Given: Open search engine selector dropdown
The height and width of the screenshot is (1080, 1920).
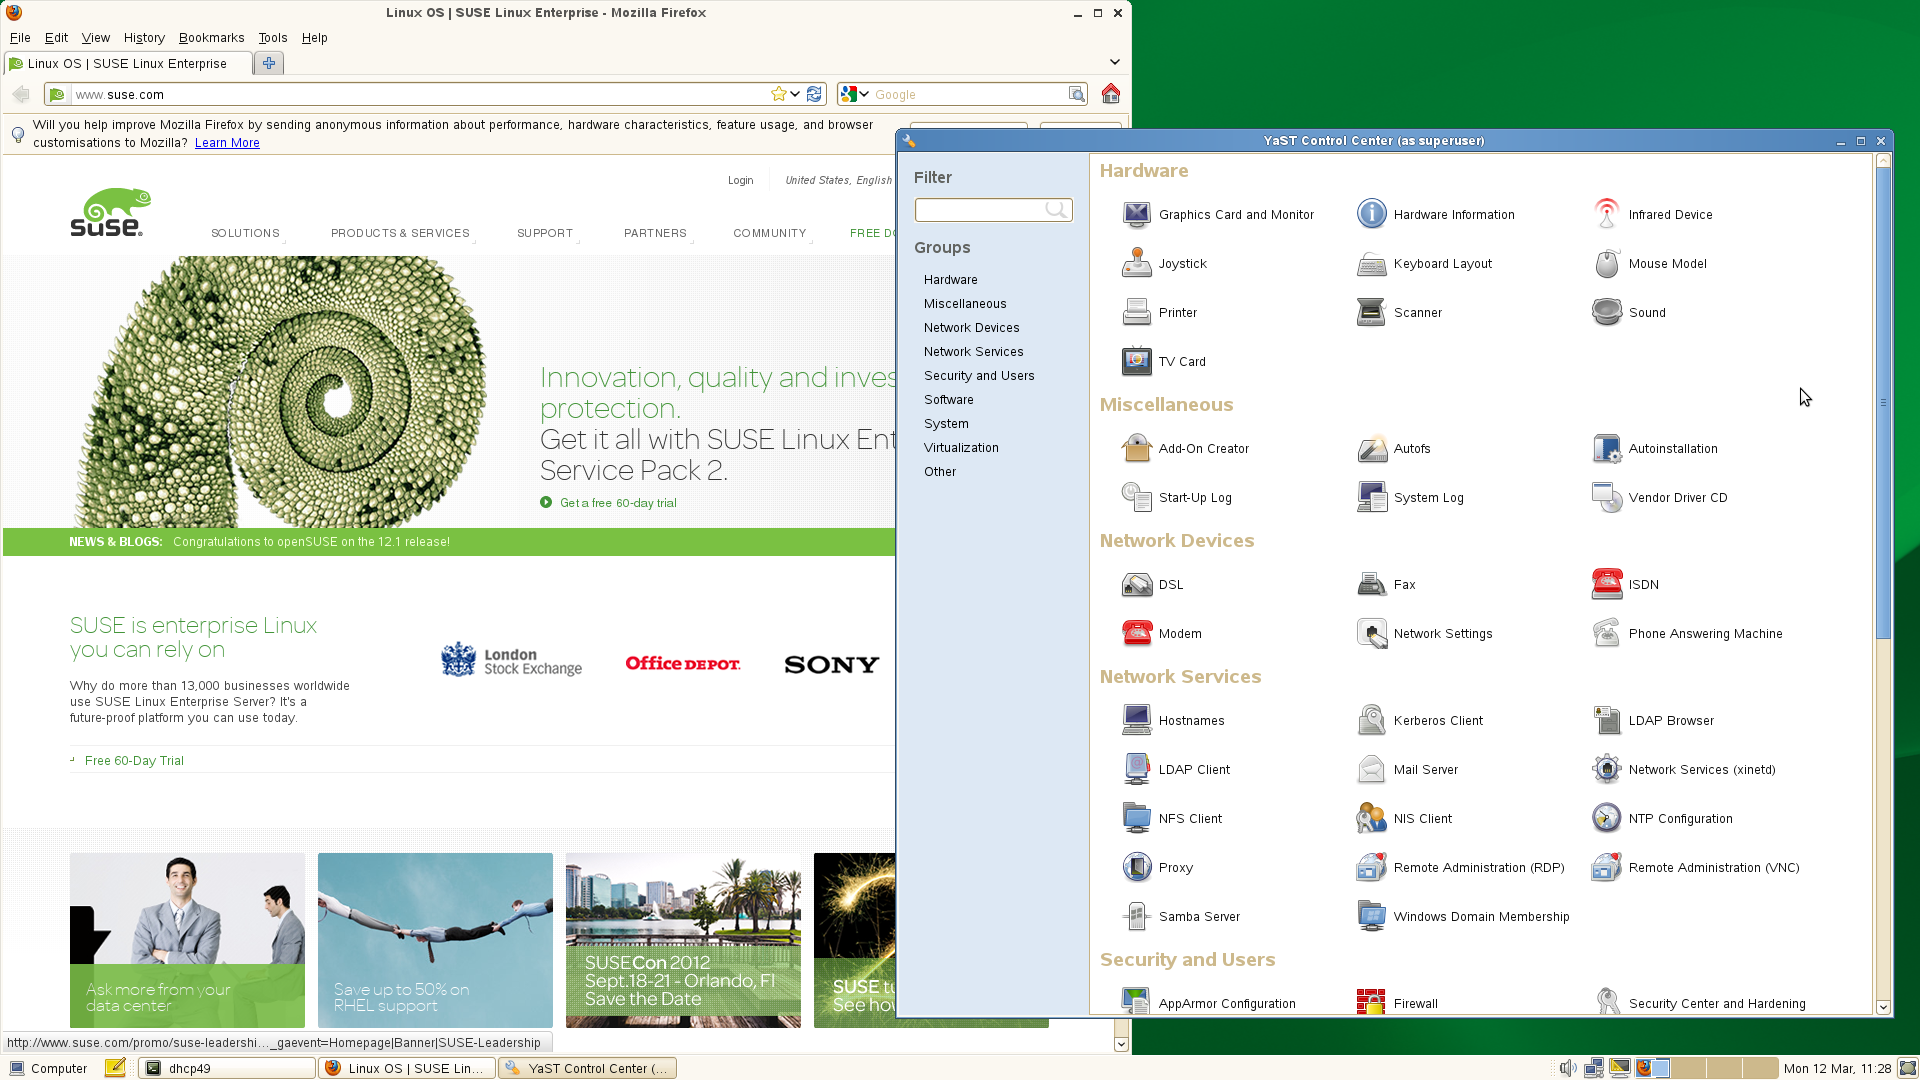Looking at the screenshot, I should coord(855,94).
